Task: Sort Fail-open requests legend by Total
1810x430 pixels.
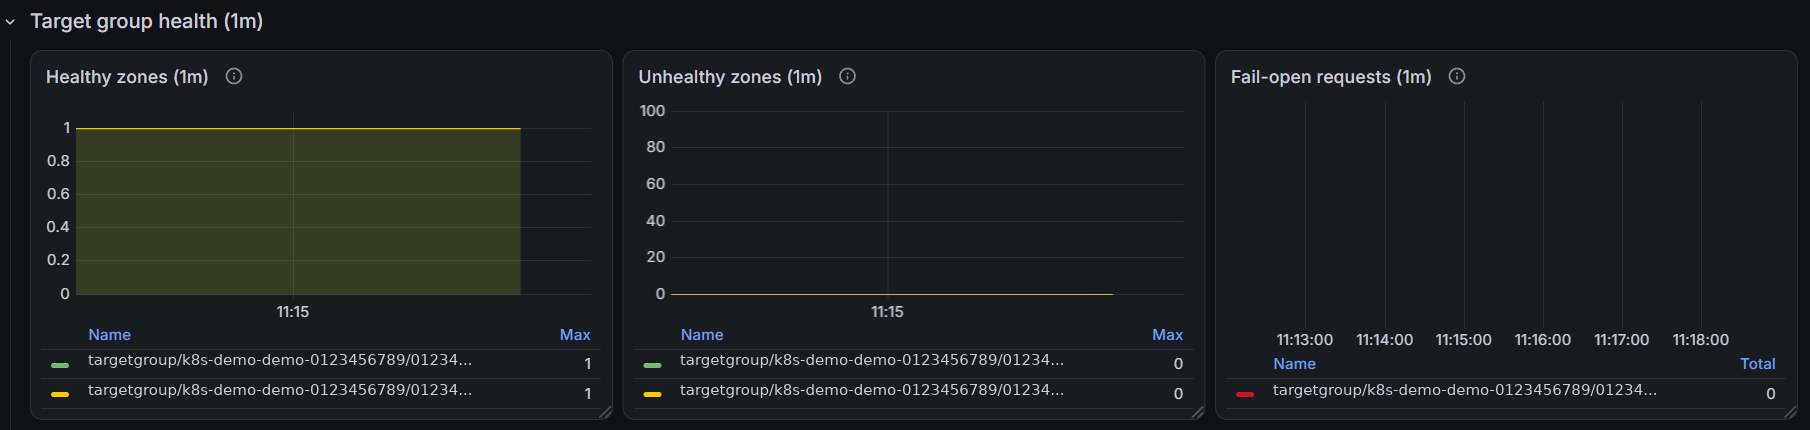Action: [x=1757, y=364]
